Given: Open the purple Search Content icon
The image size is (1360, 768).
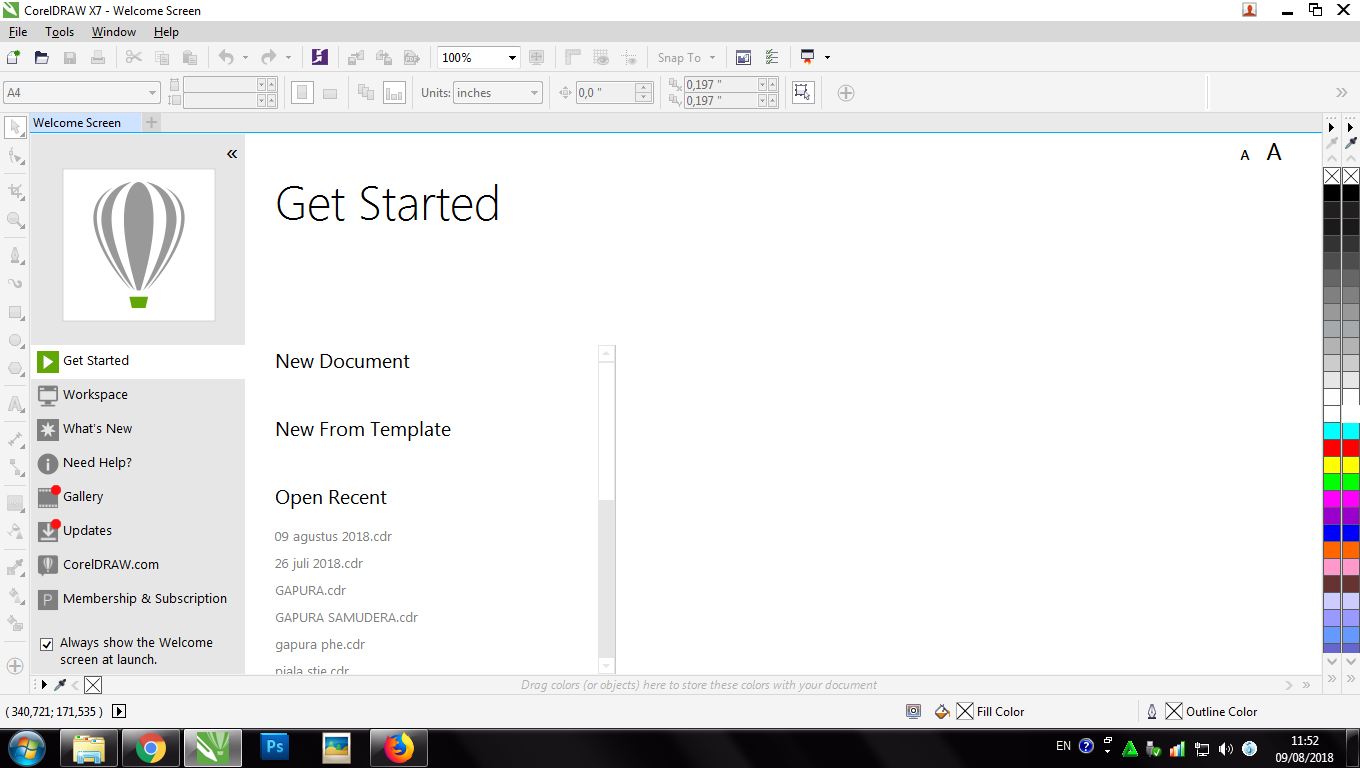Looking at the screenshot, I should [320, 57].
